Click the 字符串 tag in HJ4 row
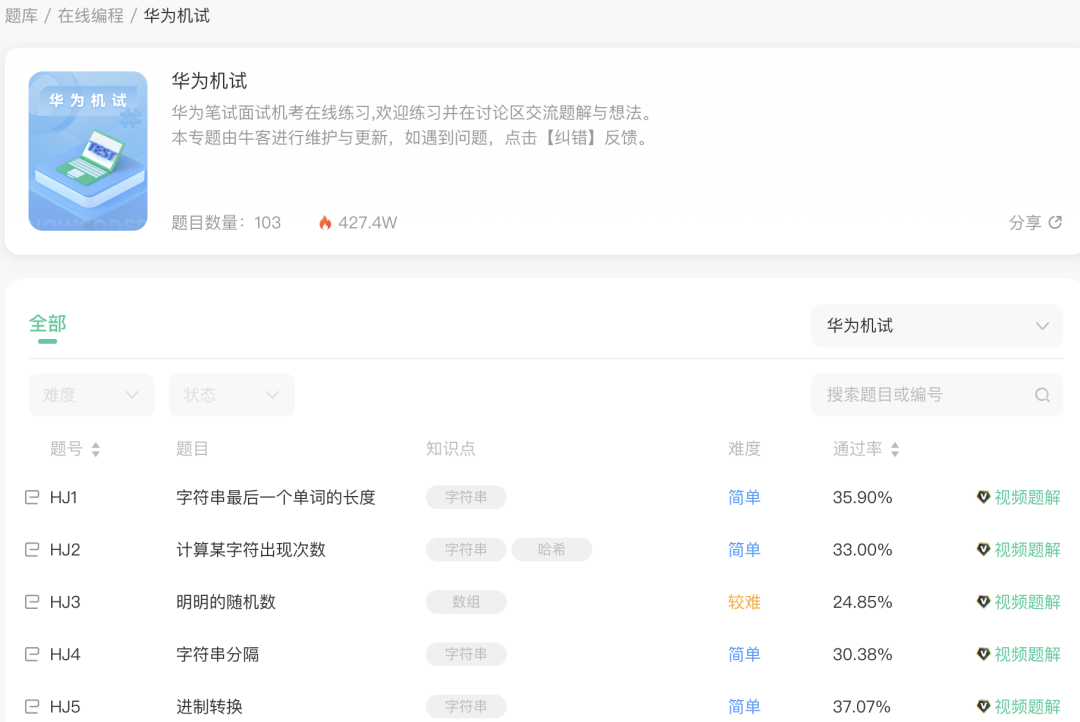1080x722 pixels. coord(466,654)
